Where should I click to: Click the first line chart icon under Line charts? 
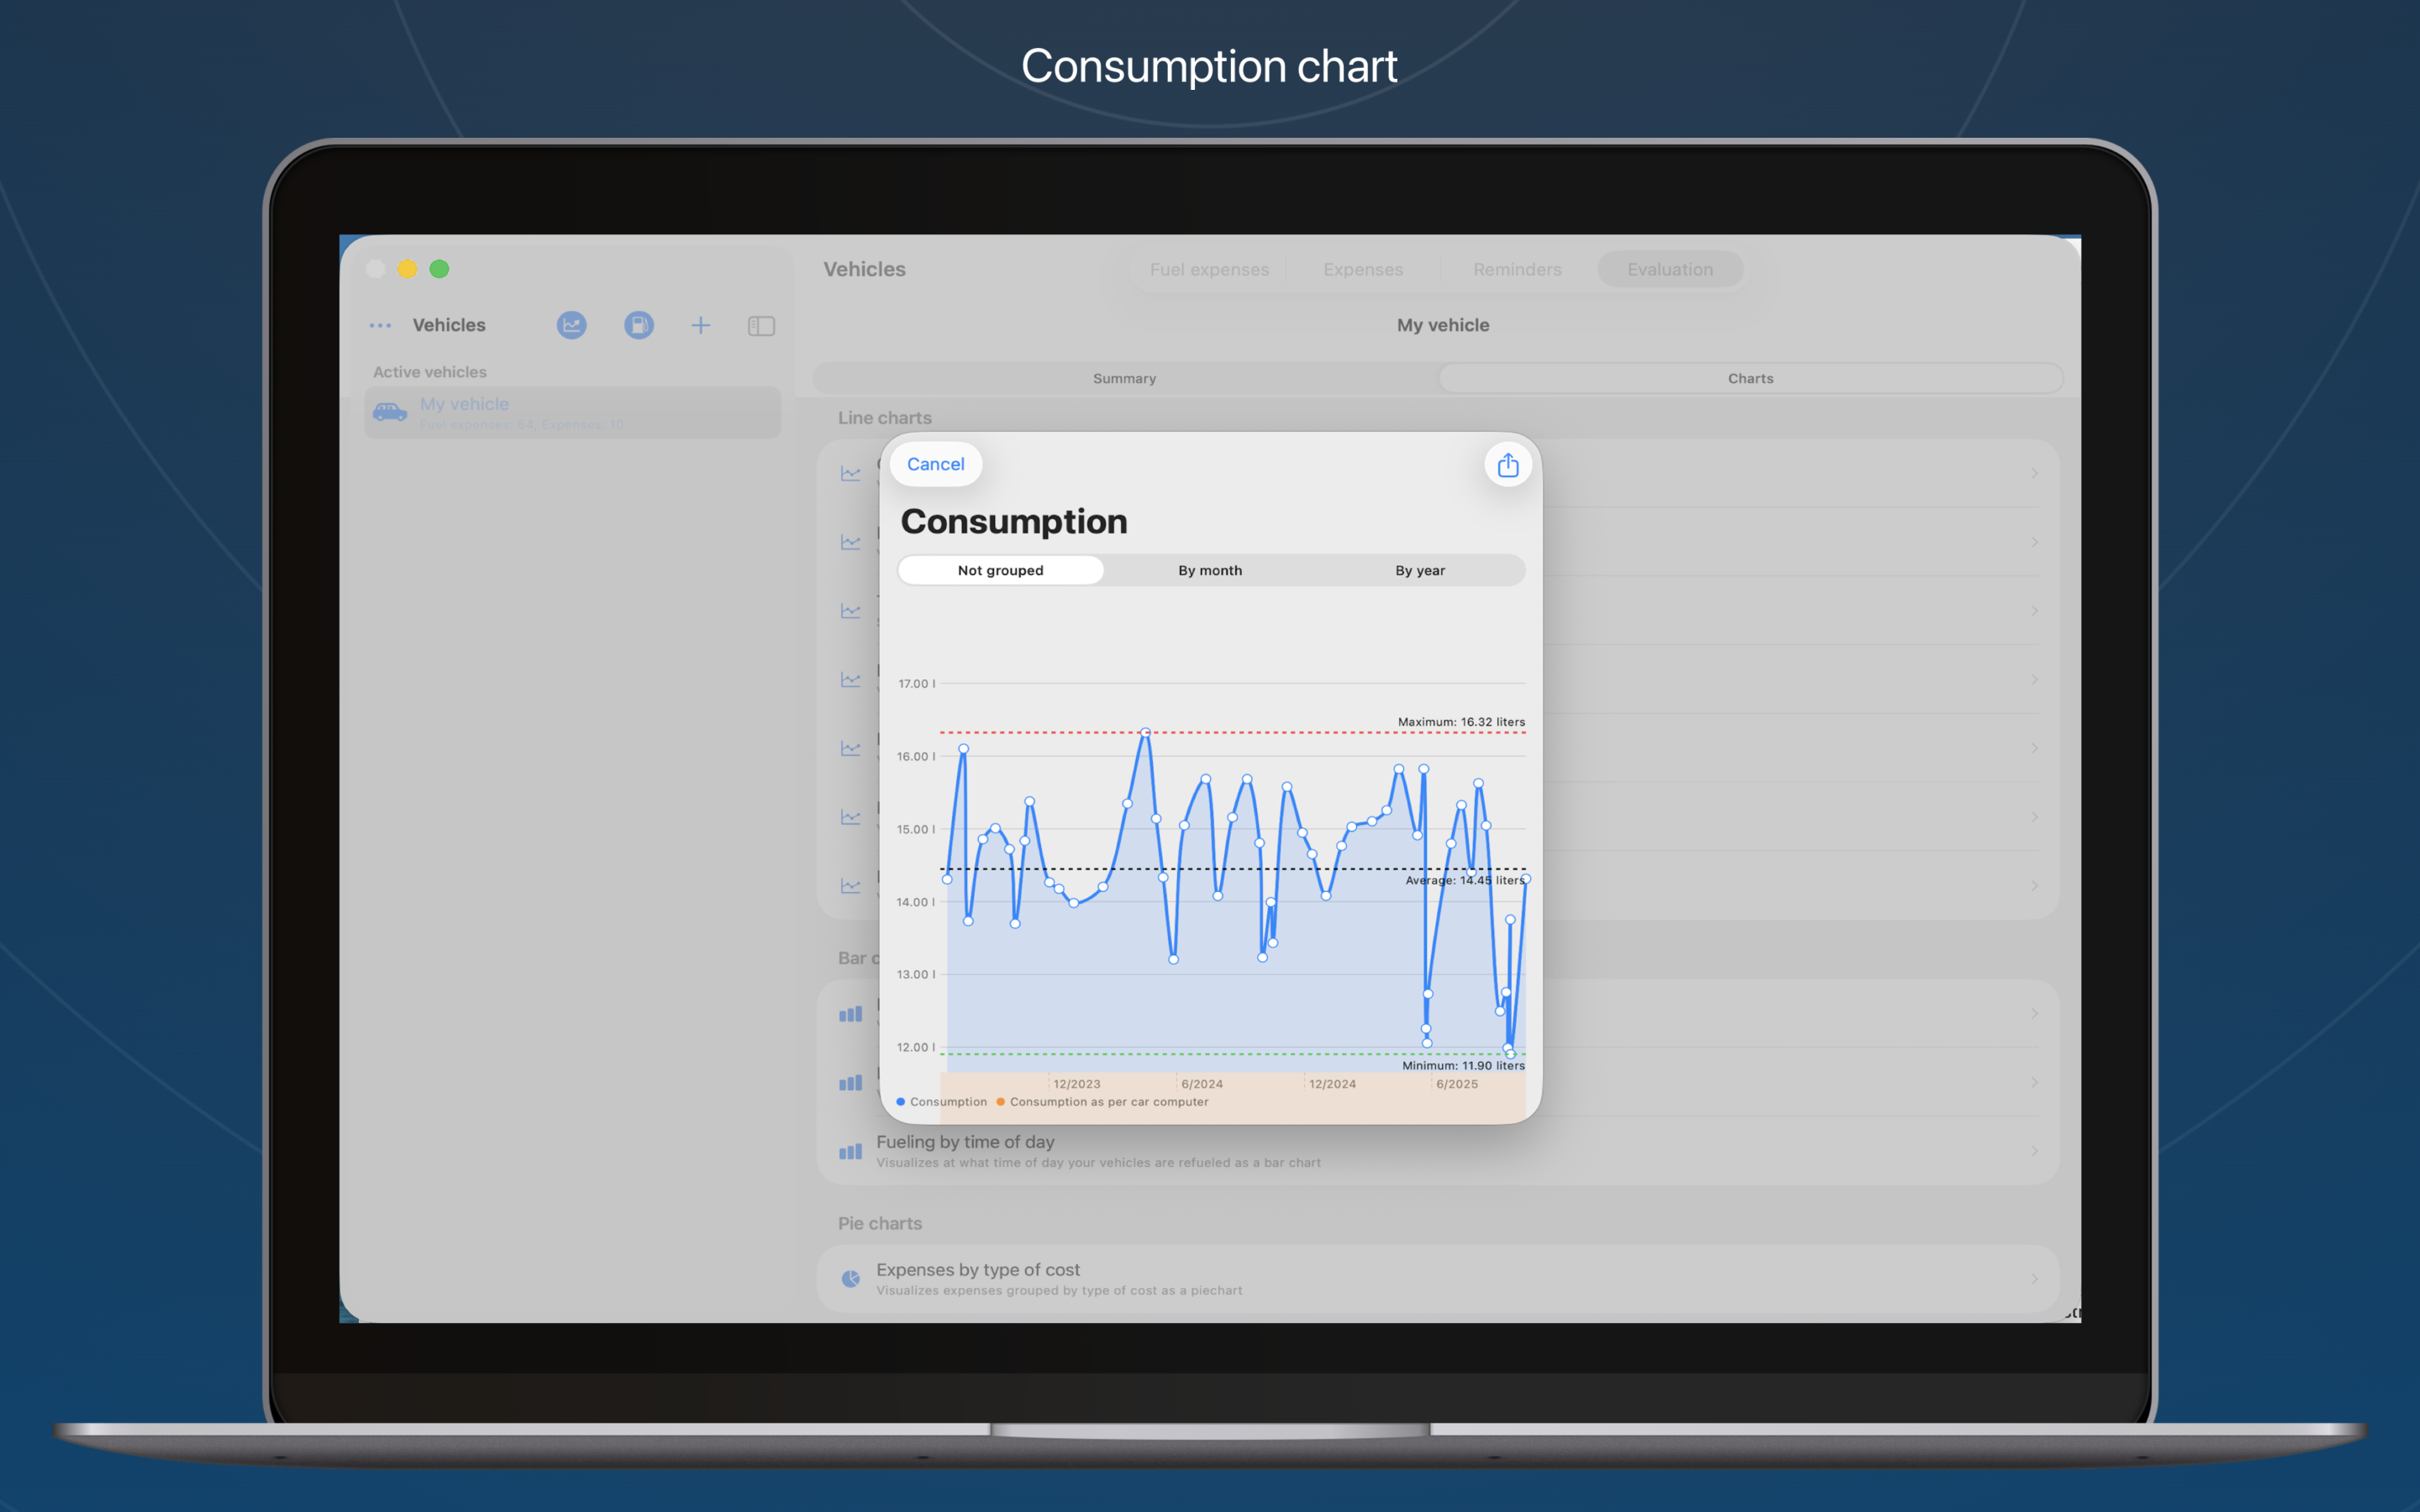click(850, 474)
